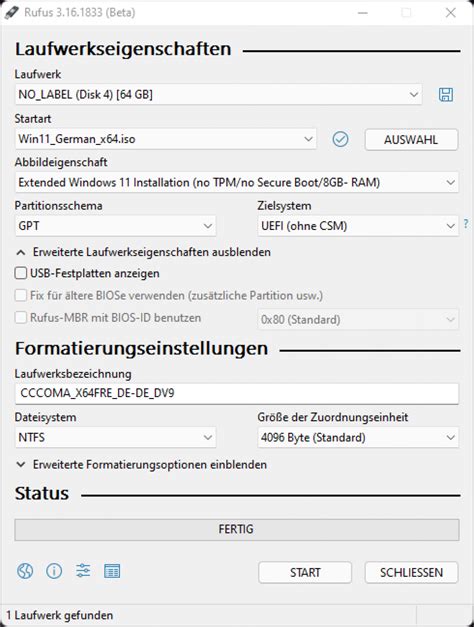Open the Größe der Zuordnungseinheit dropdown

(358, 437)
